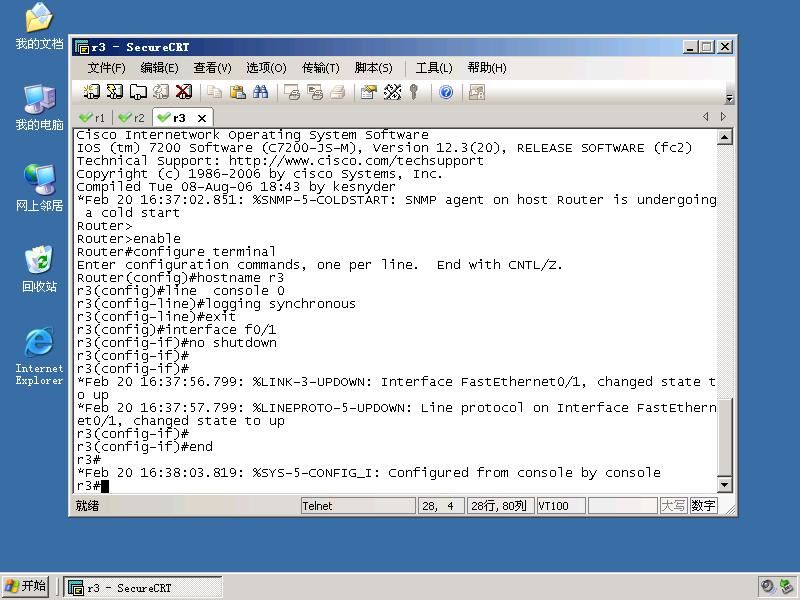
Task: Click terminal scrollbar down arrow
Action: click(724, 484)
